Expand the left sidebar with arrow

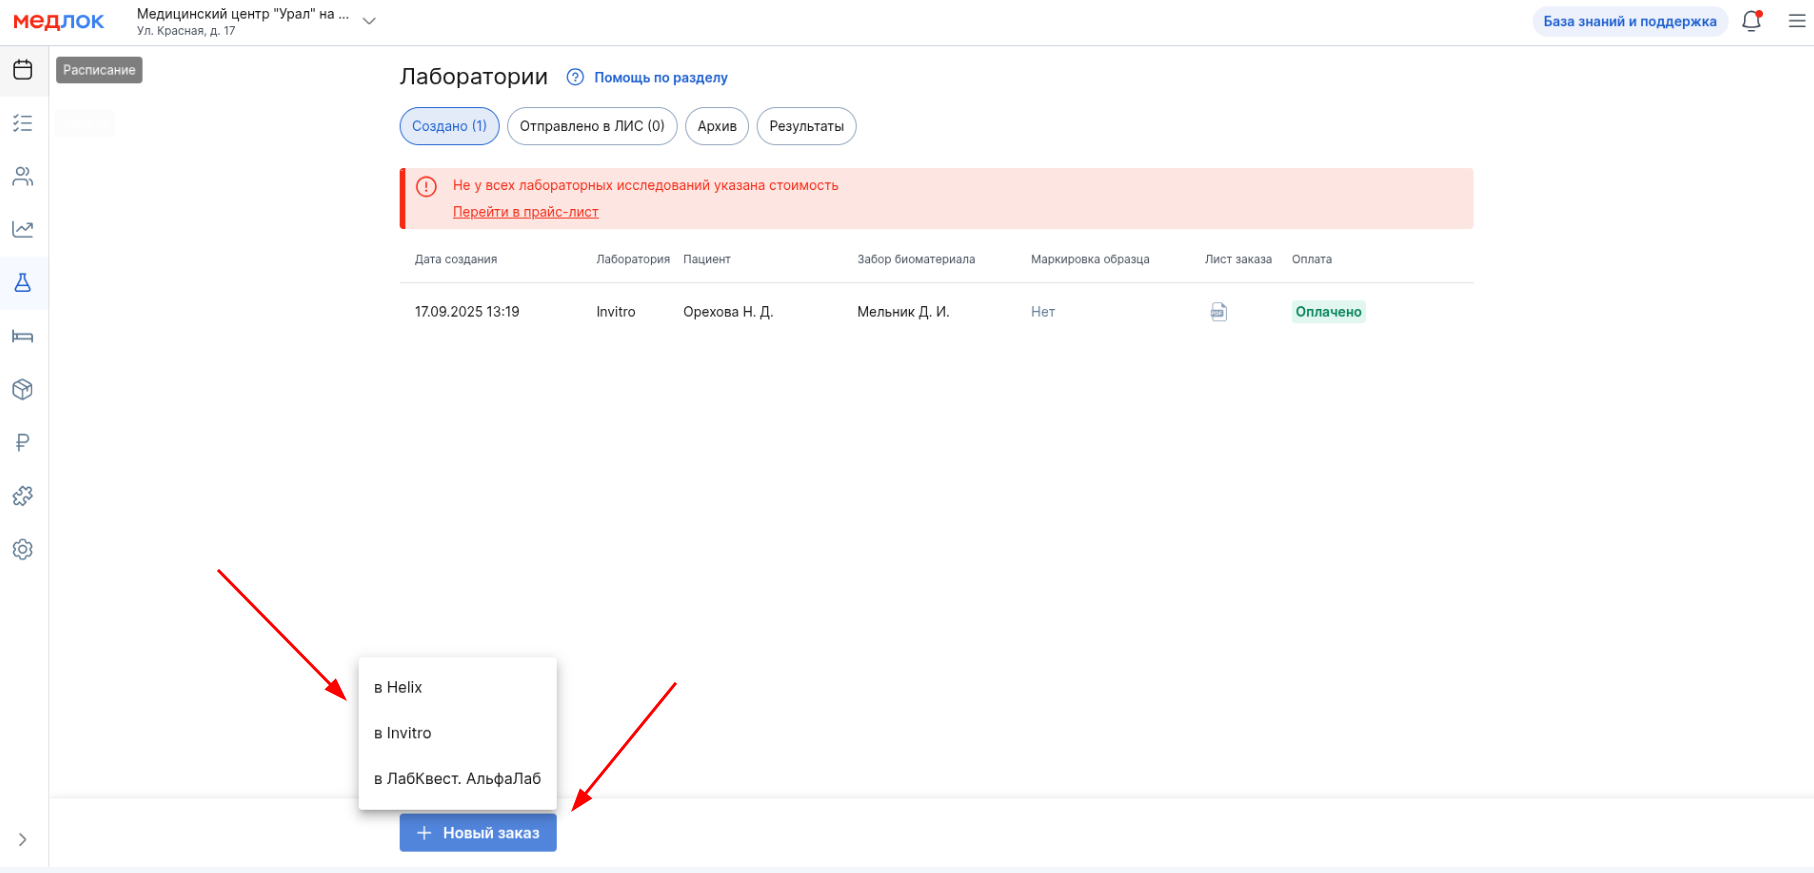(x=22, y=840)
